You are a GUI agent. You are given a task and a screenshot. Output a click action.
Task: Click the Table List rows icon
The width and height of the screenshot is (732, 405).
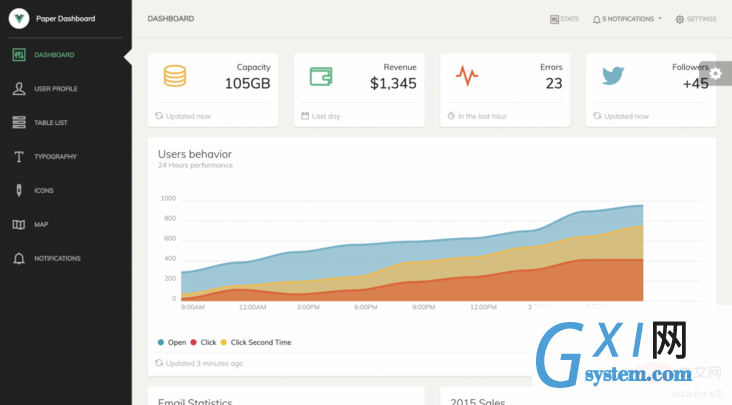pyautogui.click(x=19, y=122)
